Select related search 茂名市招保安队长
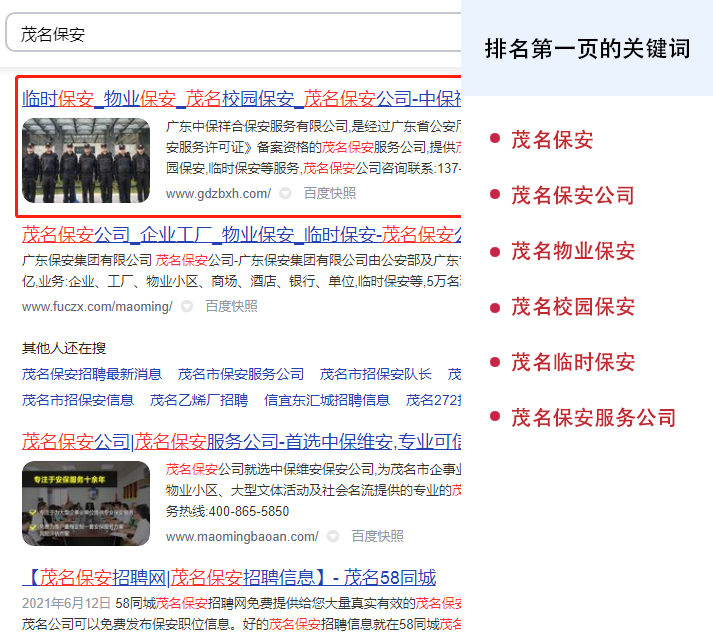Image resolution: width=713 pixels, height=637 pixels. 376,374
